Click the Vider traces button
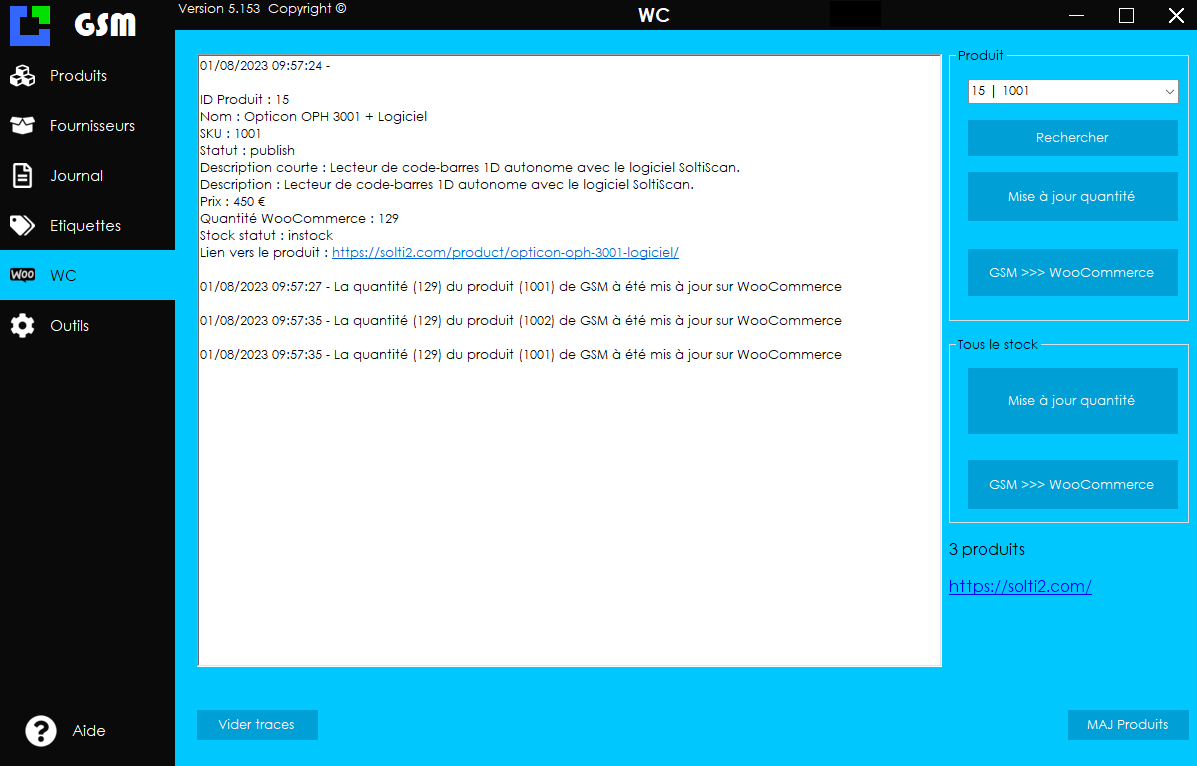Viewport: 1197px width, 766px height. pos(257,725)
